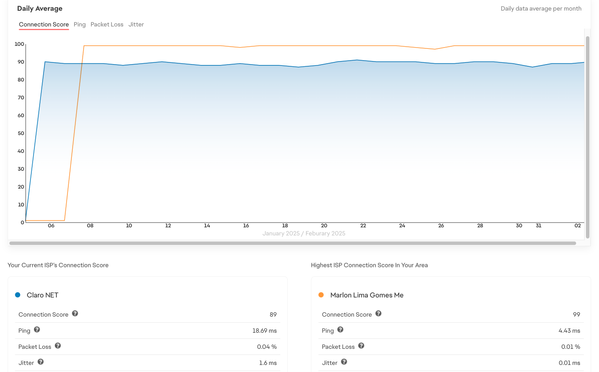Click the 'January 2025 / Feburary 2025' axis caption

point(304,233)
